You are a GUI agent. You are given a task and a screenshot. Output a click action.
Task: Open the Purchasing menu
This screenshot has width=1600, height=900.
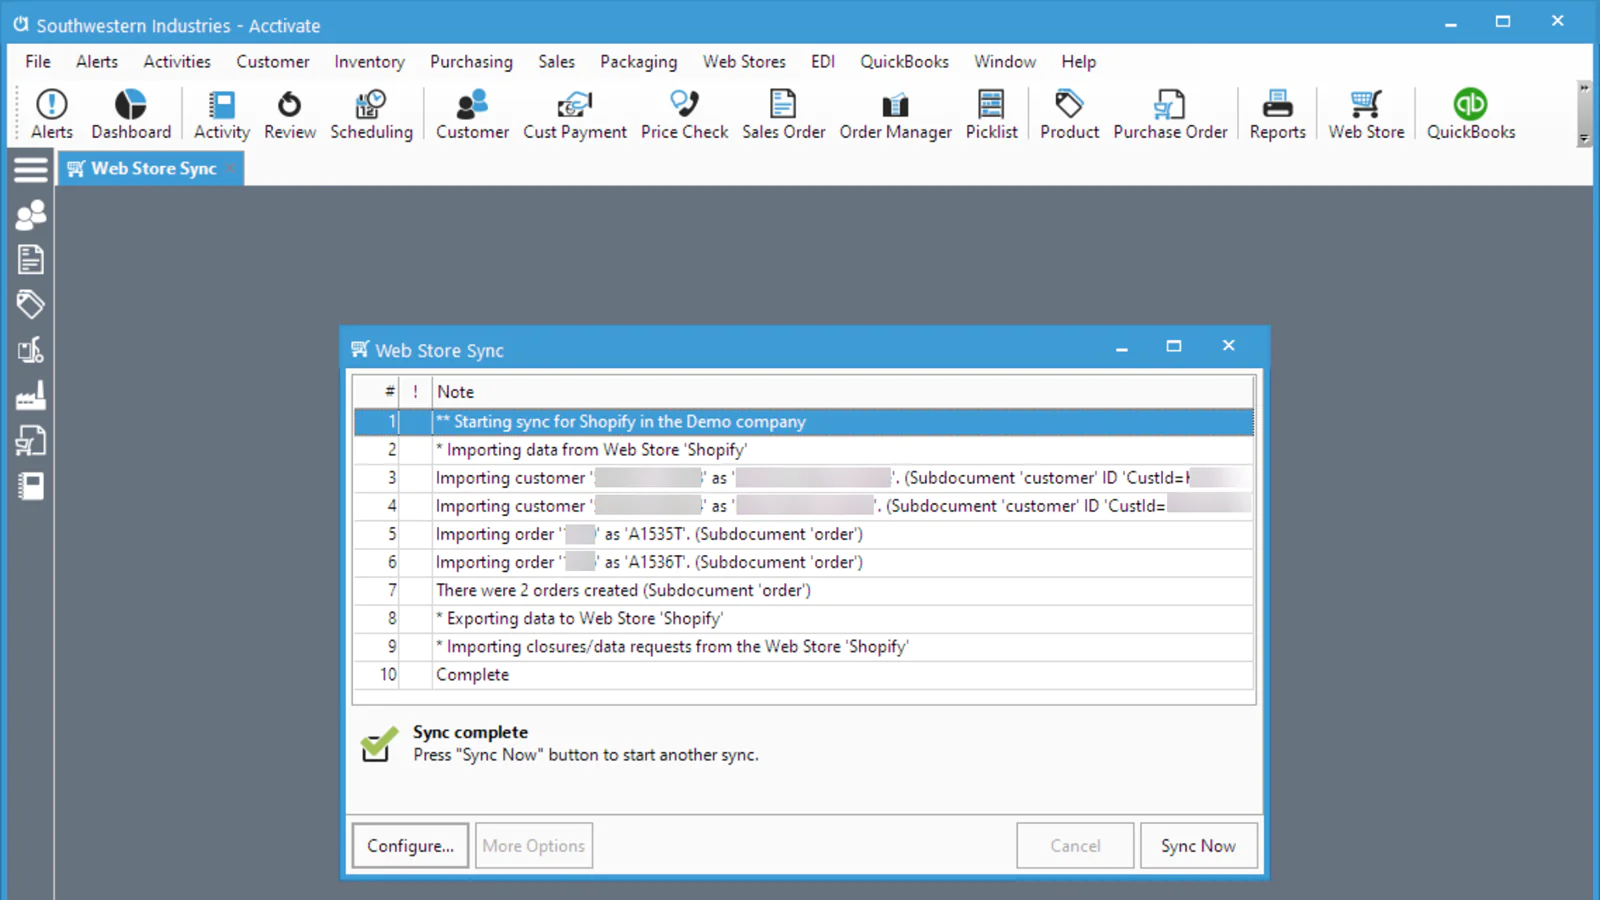[471, 61]
